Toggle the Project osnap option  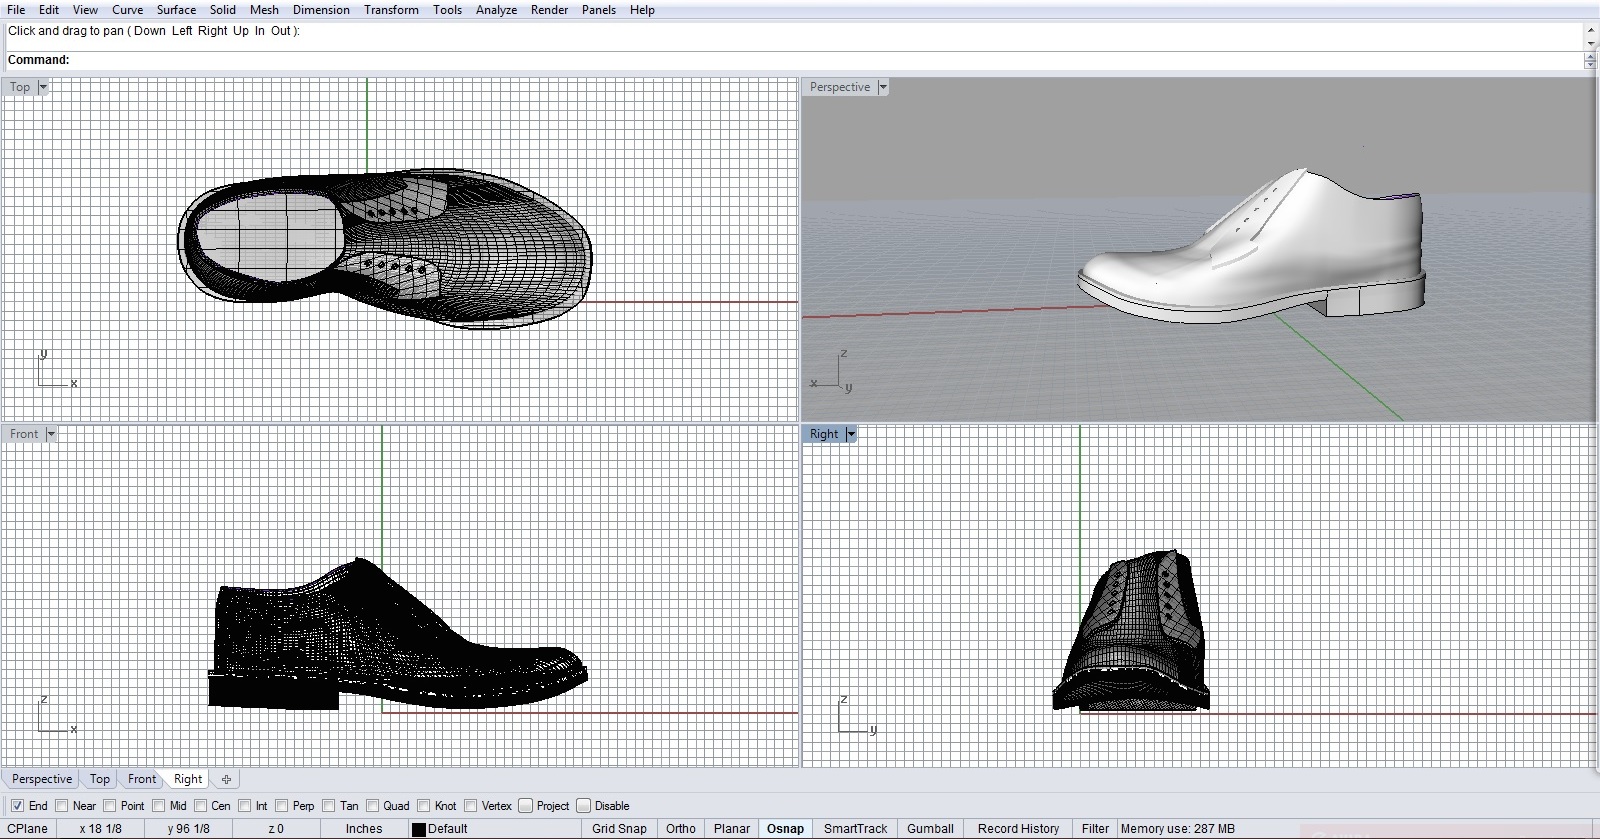click(526, 806)
